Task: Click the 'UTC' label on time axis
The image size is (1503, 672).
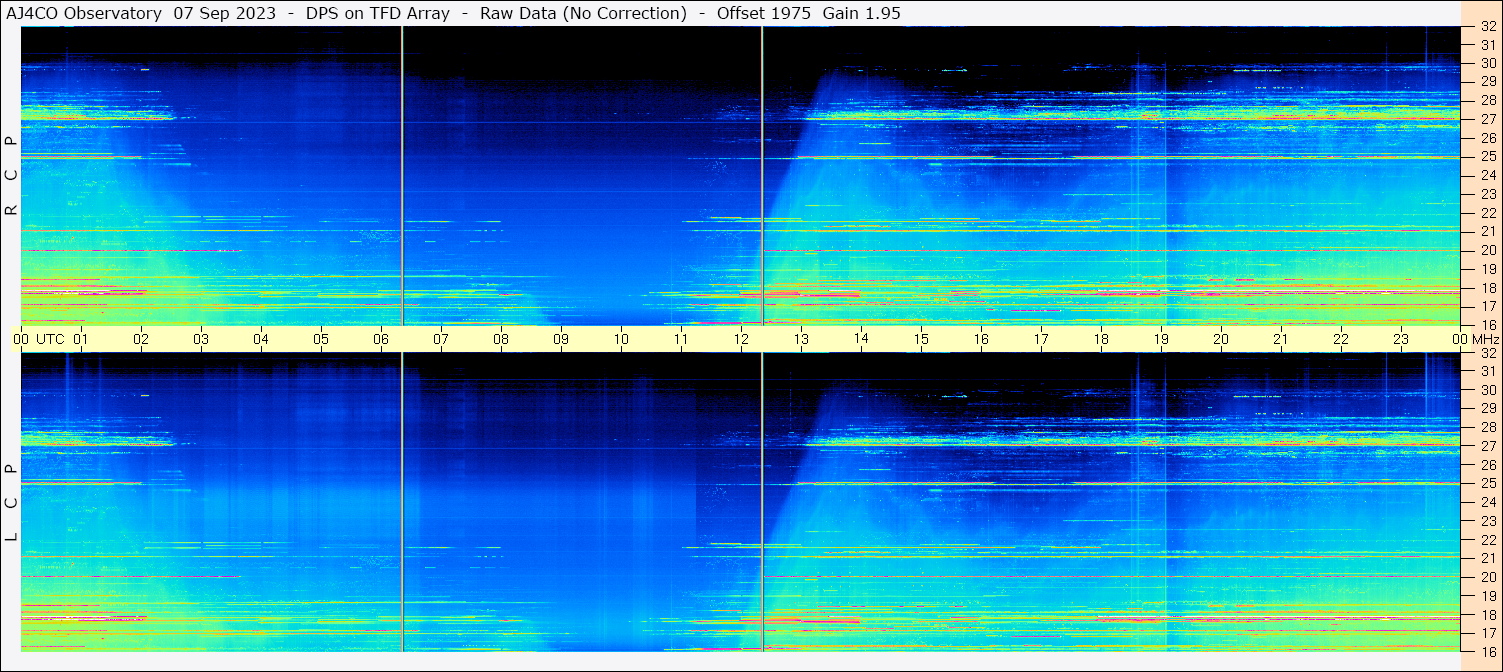Action: point(50,339)
